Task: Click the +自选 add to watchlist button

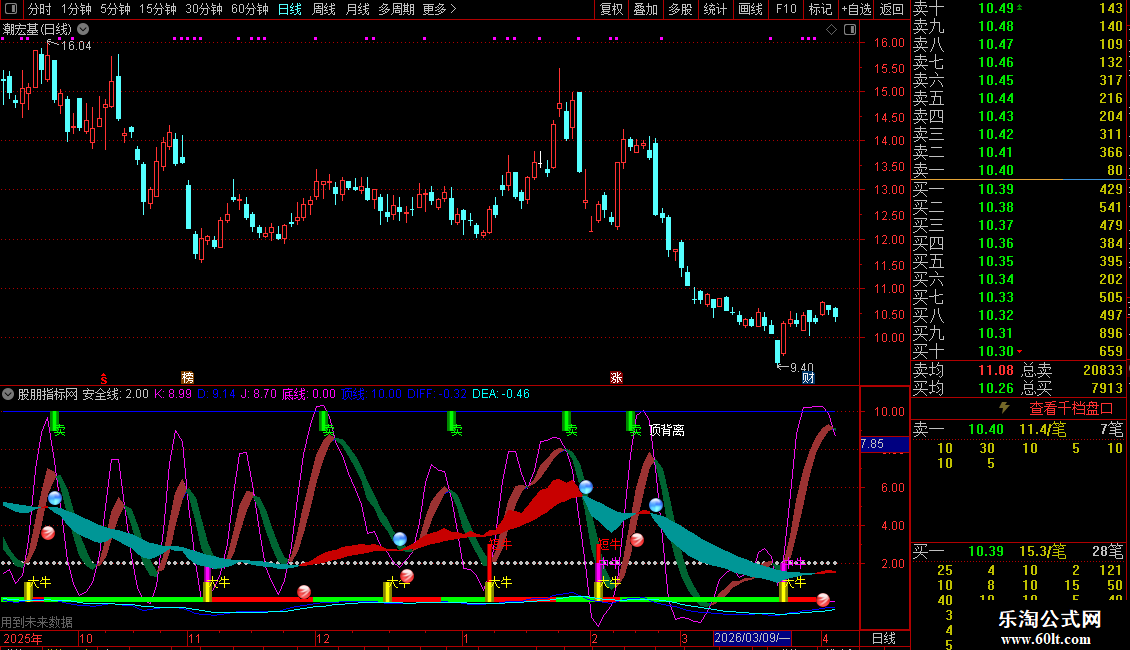Action: coord(856,9)
